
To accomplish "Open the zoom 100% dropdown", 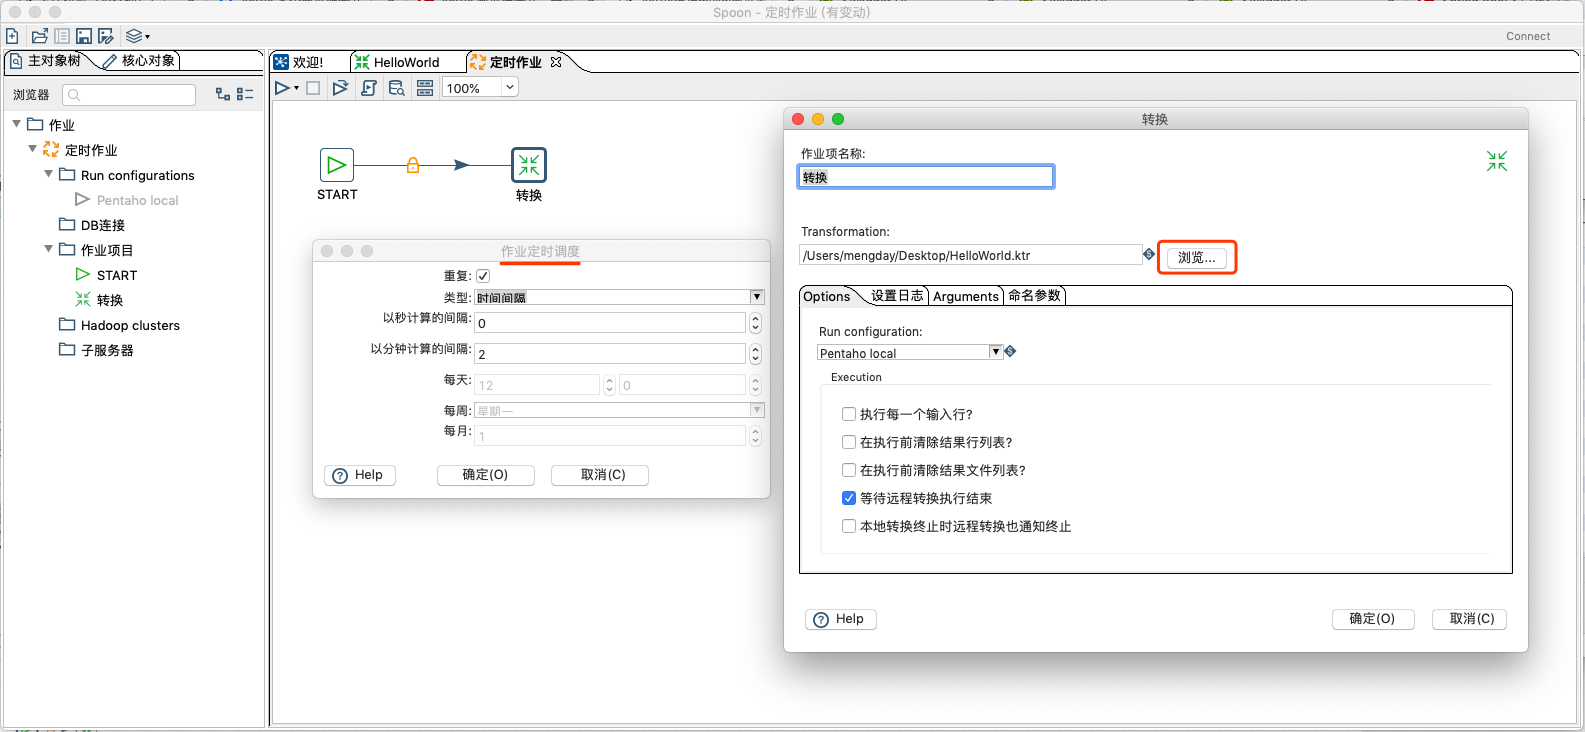I will click(510, 88).
